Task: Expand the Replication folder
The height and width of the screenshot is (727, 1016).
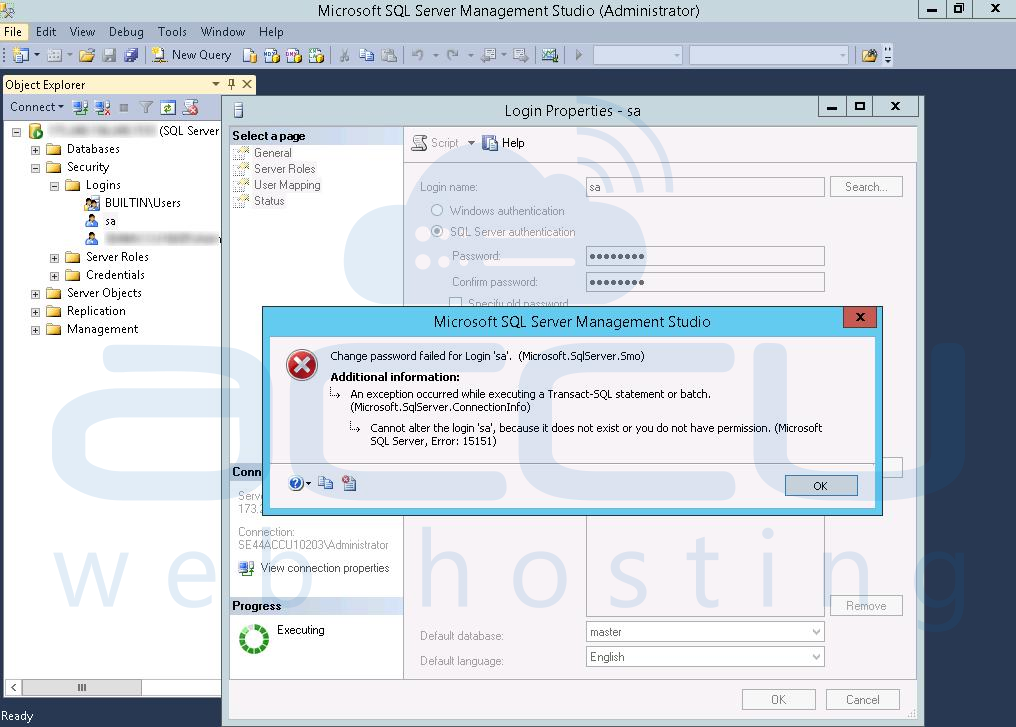Action: point(36,312)
